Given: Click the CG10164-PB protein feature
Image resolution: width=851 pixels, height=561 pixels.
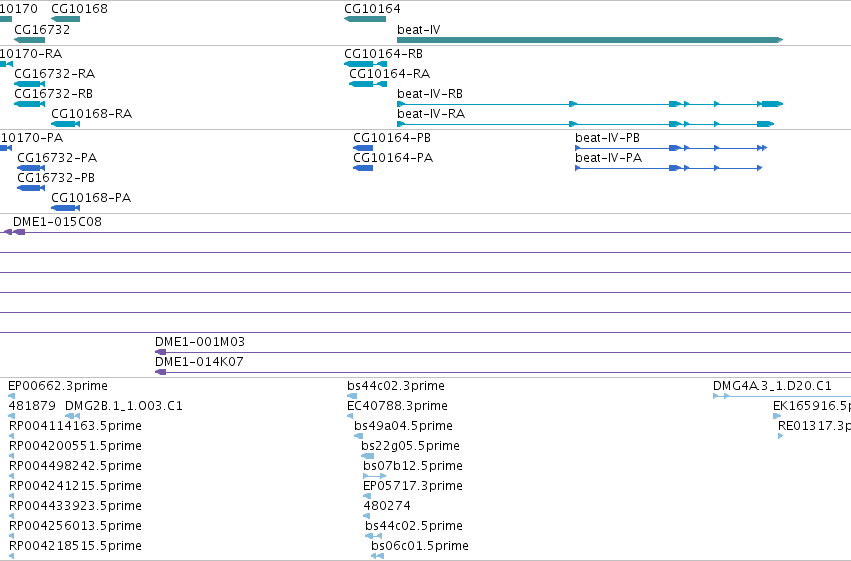Looking at the screenshot, I should [363, 148].
